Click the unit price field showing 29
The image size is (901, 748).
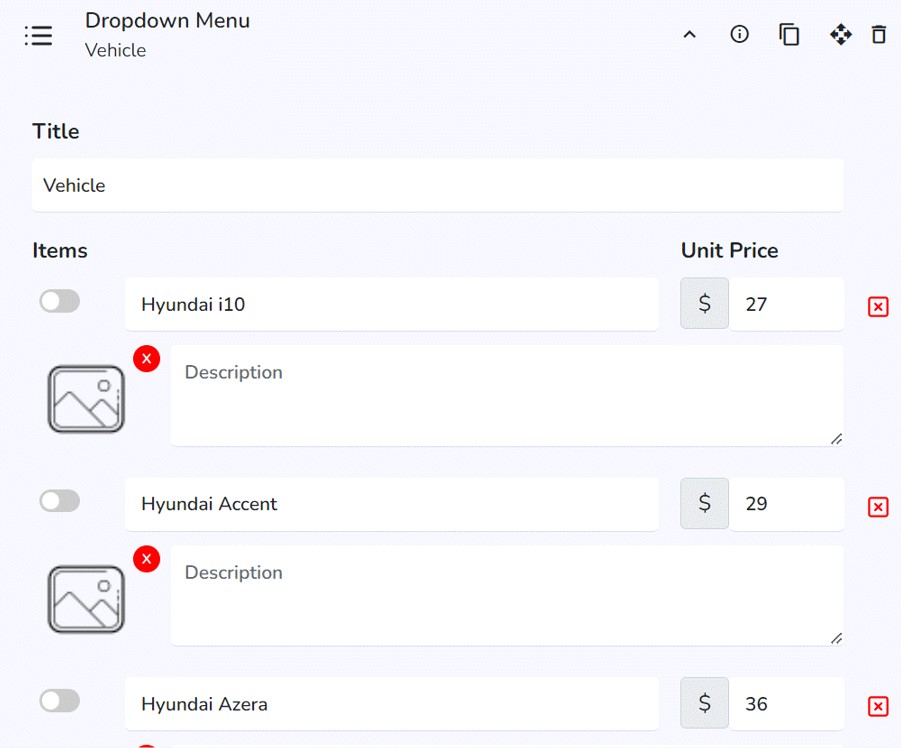tap(787, 504)
